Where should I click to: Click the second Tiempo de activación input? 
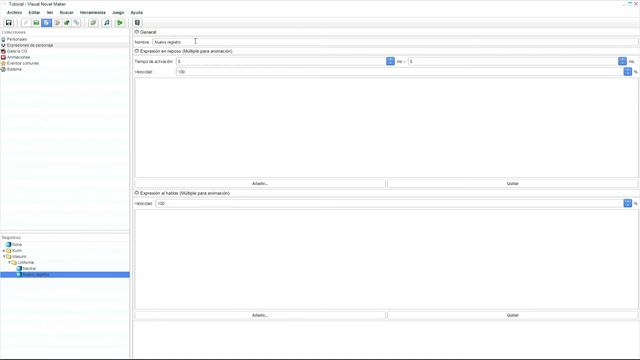point(513,61)
